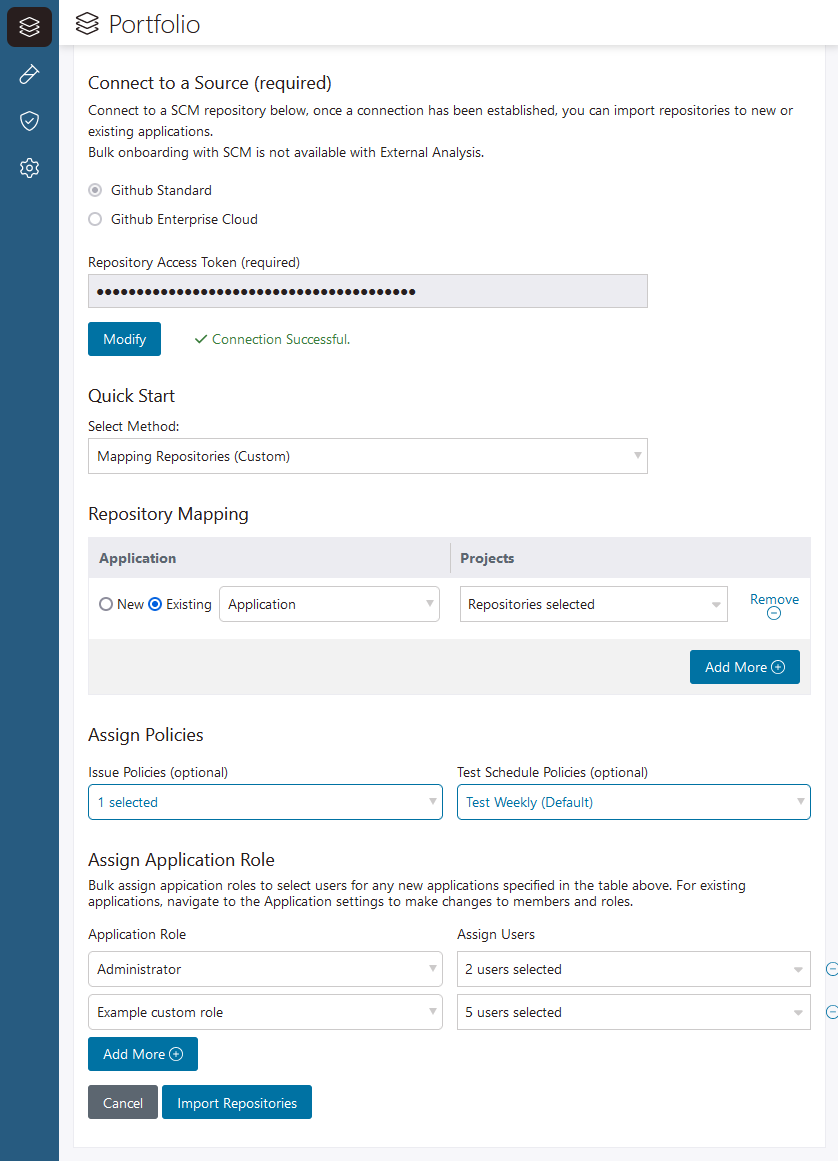Open the test tube icon in the sidebar
The height and width of the screenshot is (1161, 838).
29,74
